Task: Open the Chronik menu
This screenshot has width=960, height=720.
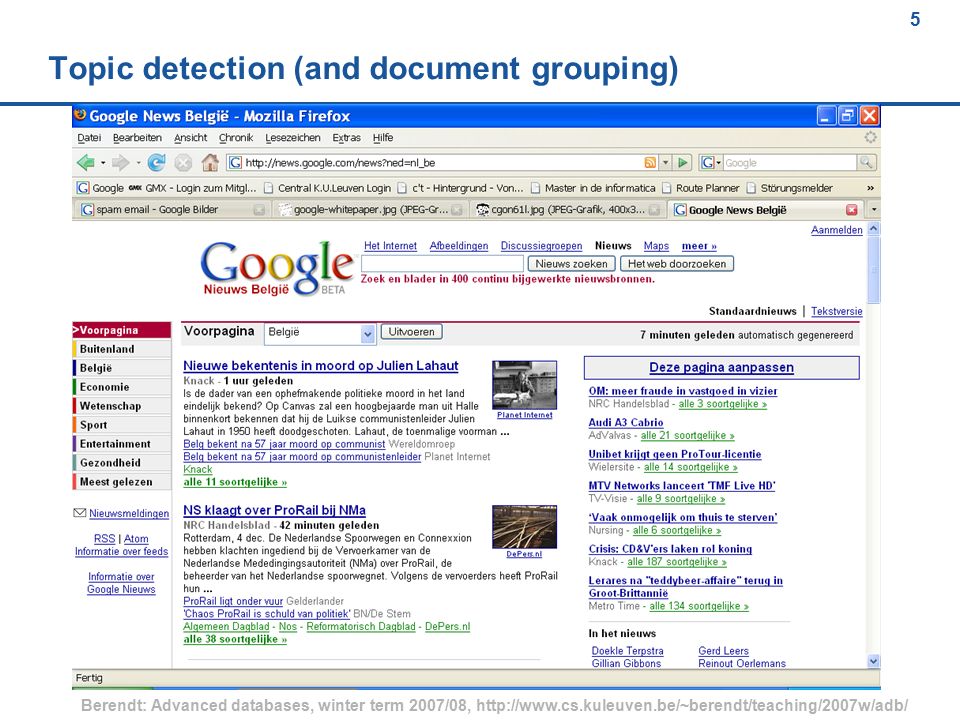Action: pyautogui.click(x=236, y=138)
